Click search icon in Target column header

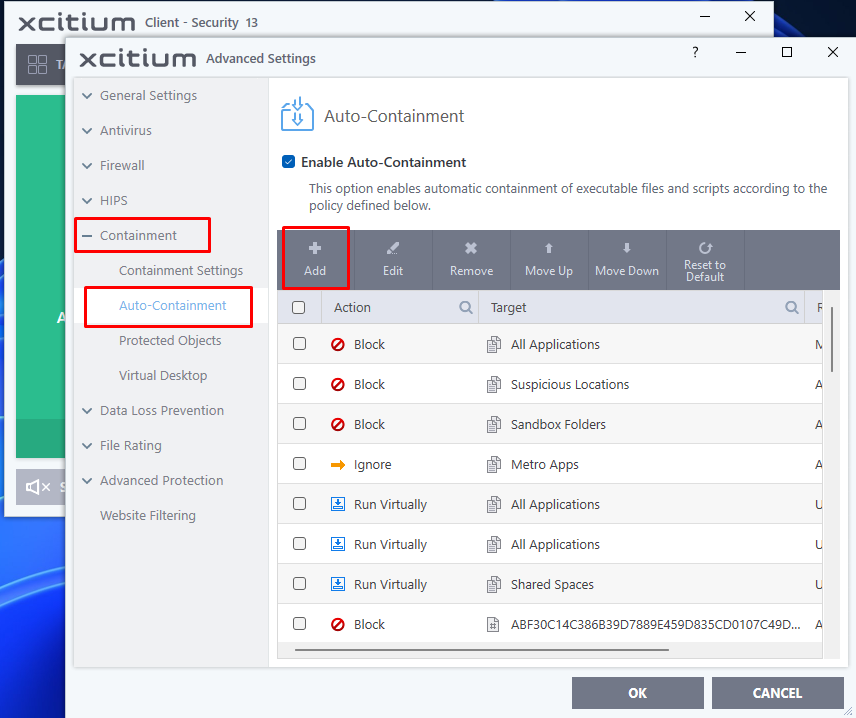click(792, 308)
